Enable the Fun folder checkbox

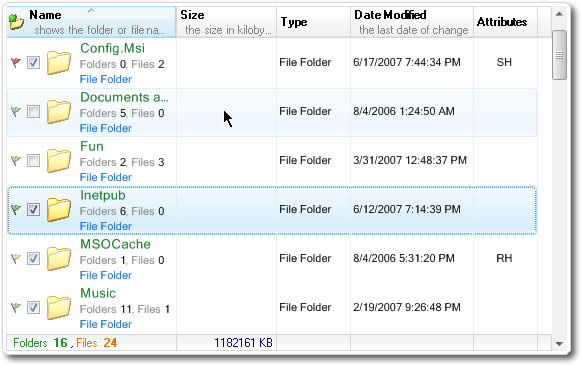point(33,160)
